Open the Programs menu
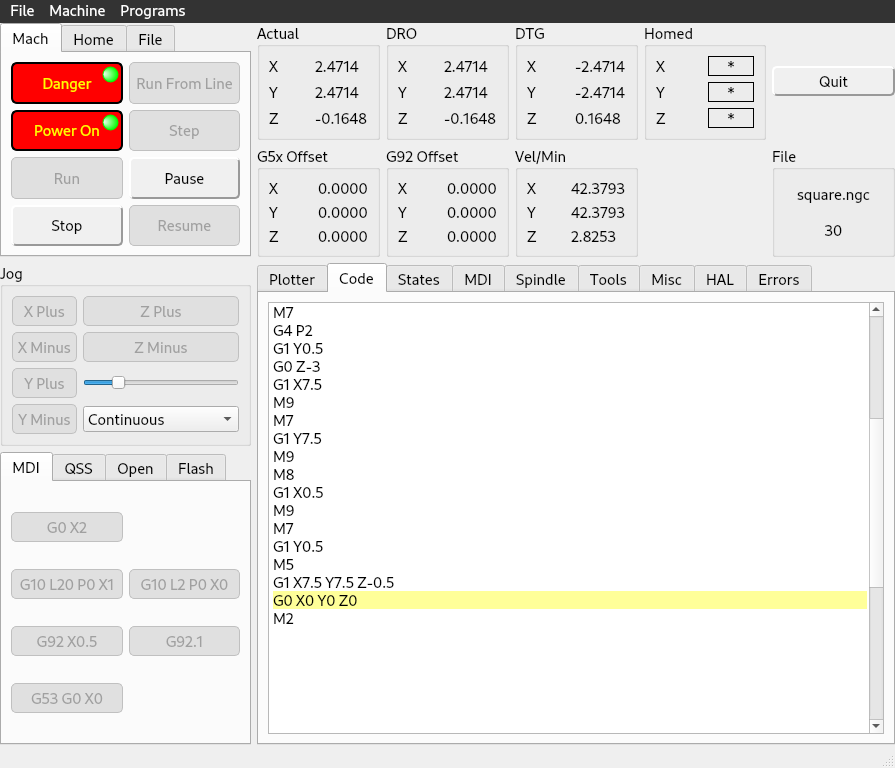Viewport: 895px width, 768px height. pos(152,11)
